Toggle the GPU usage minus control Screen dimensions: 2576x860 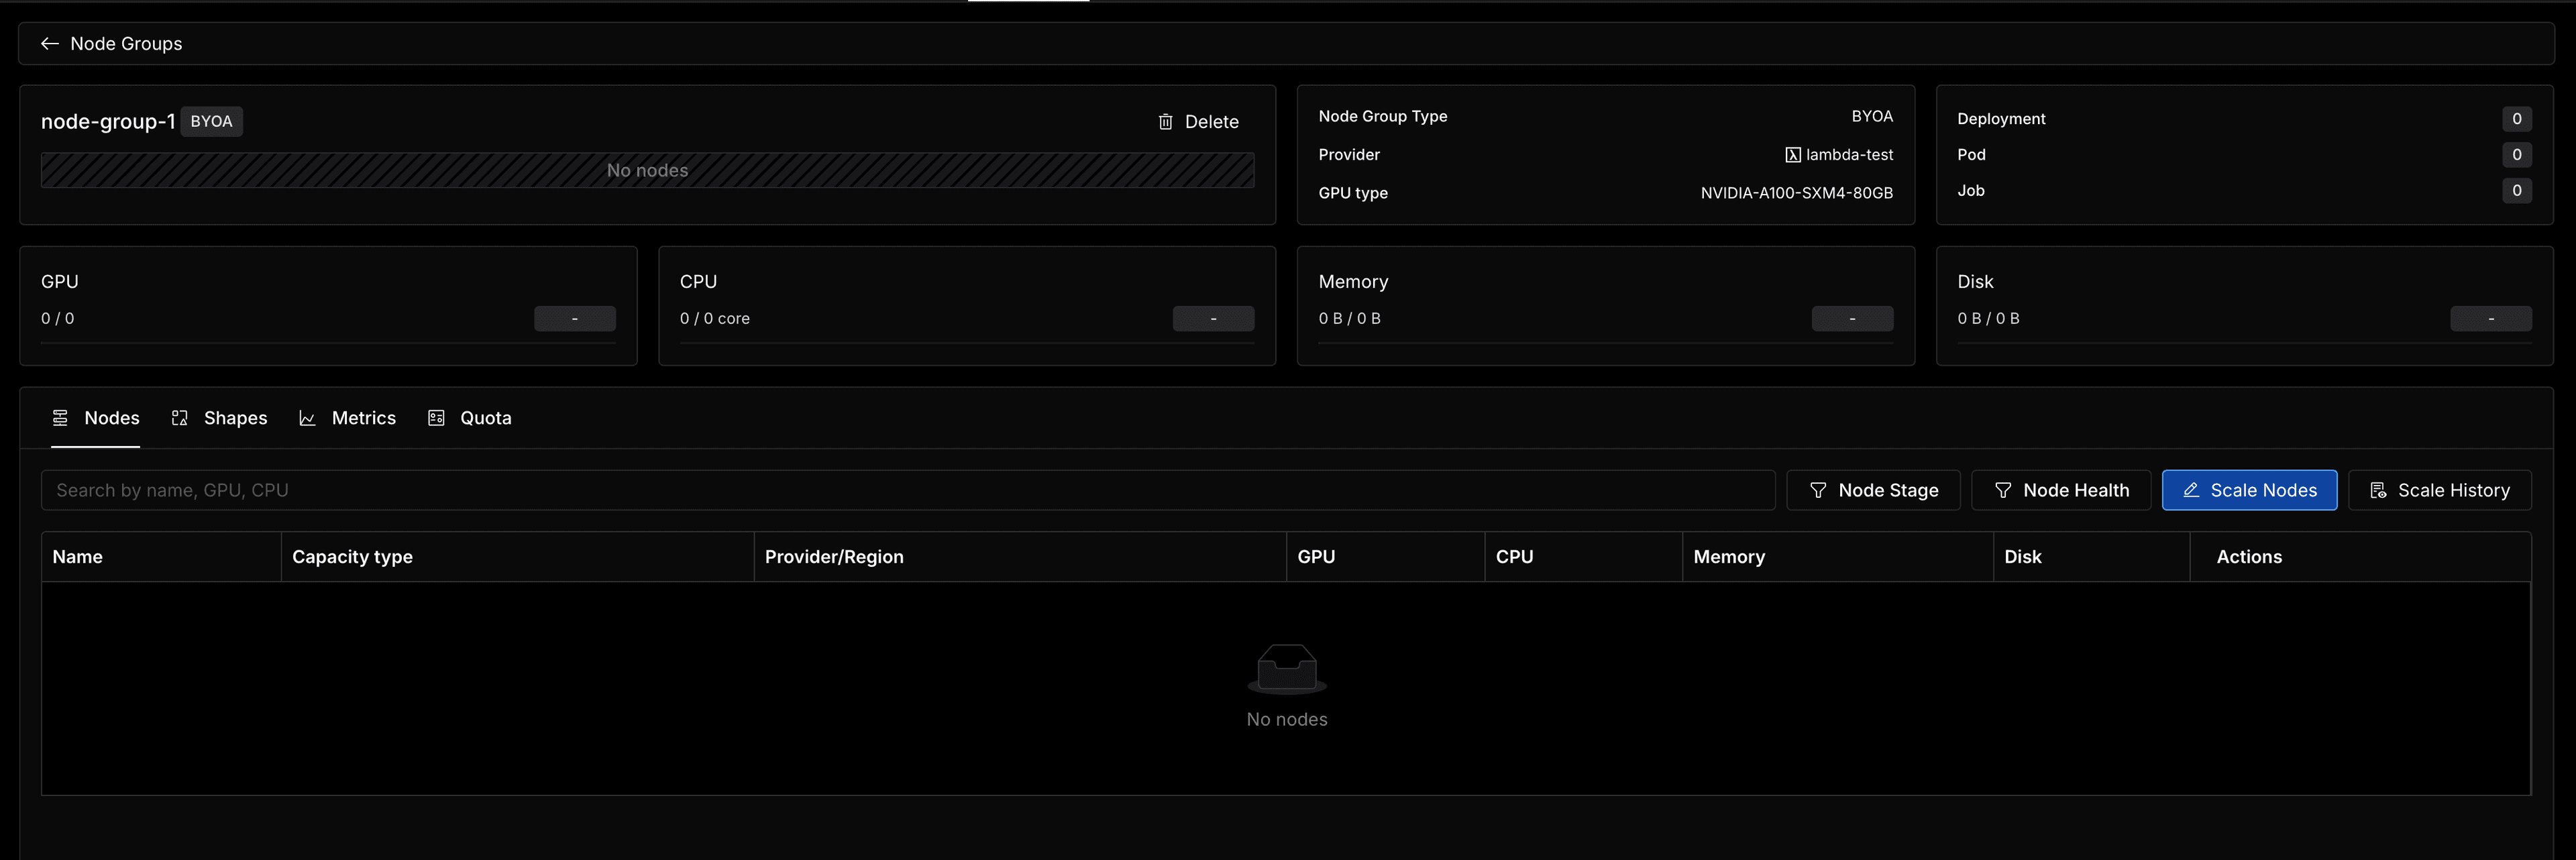coord(575,316)
